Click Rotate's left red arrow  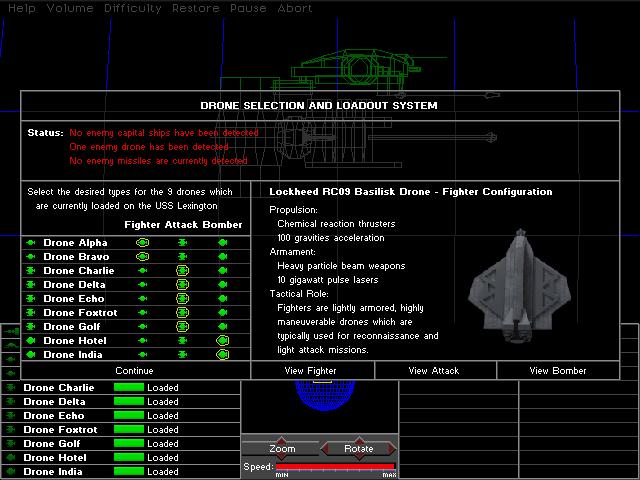[325, 449]
